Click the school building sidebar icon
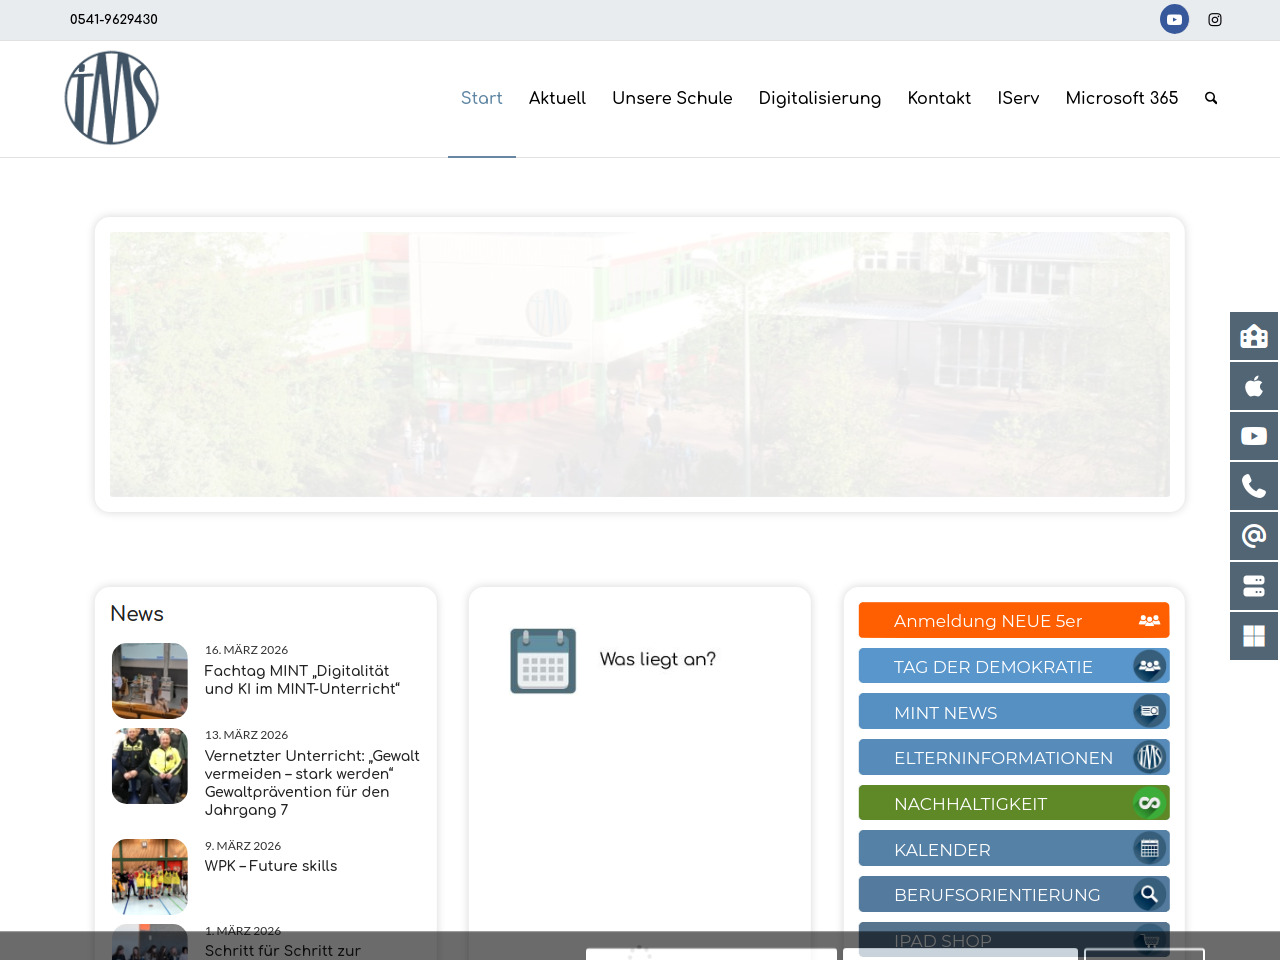1280x960 pixels. pyautogui.click(x=1254, y=336)
